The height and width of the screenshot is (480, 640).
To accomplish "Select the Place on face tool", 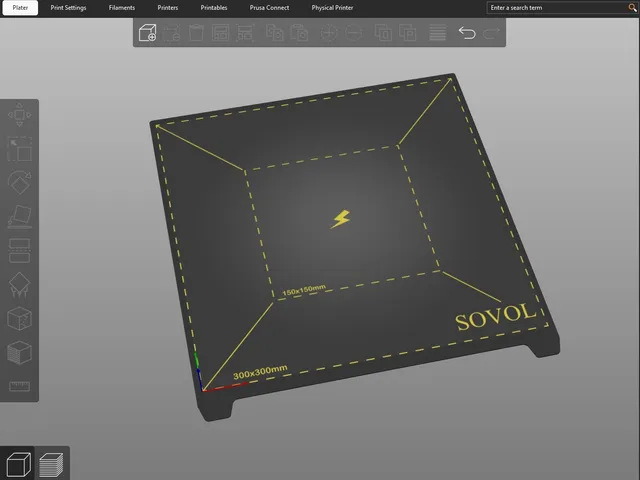I will pyautogui.click(x=19, y=216).
